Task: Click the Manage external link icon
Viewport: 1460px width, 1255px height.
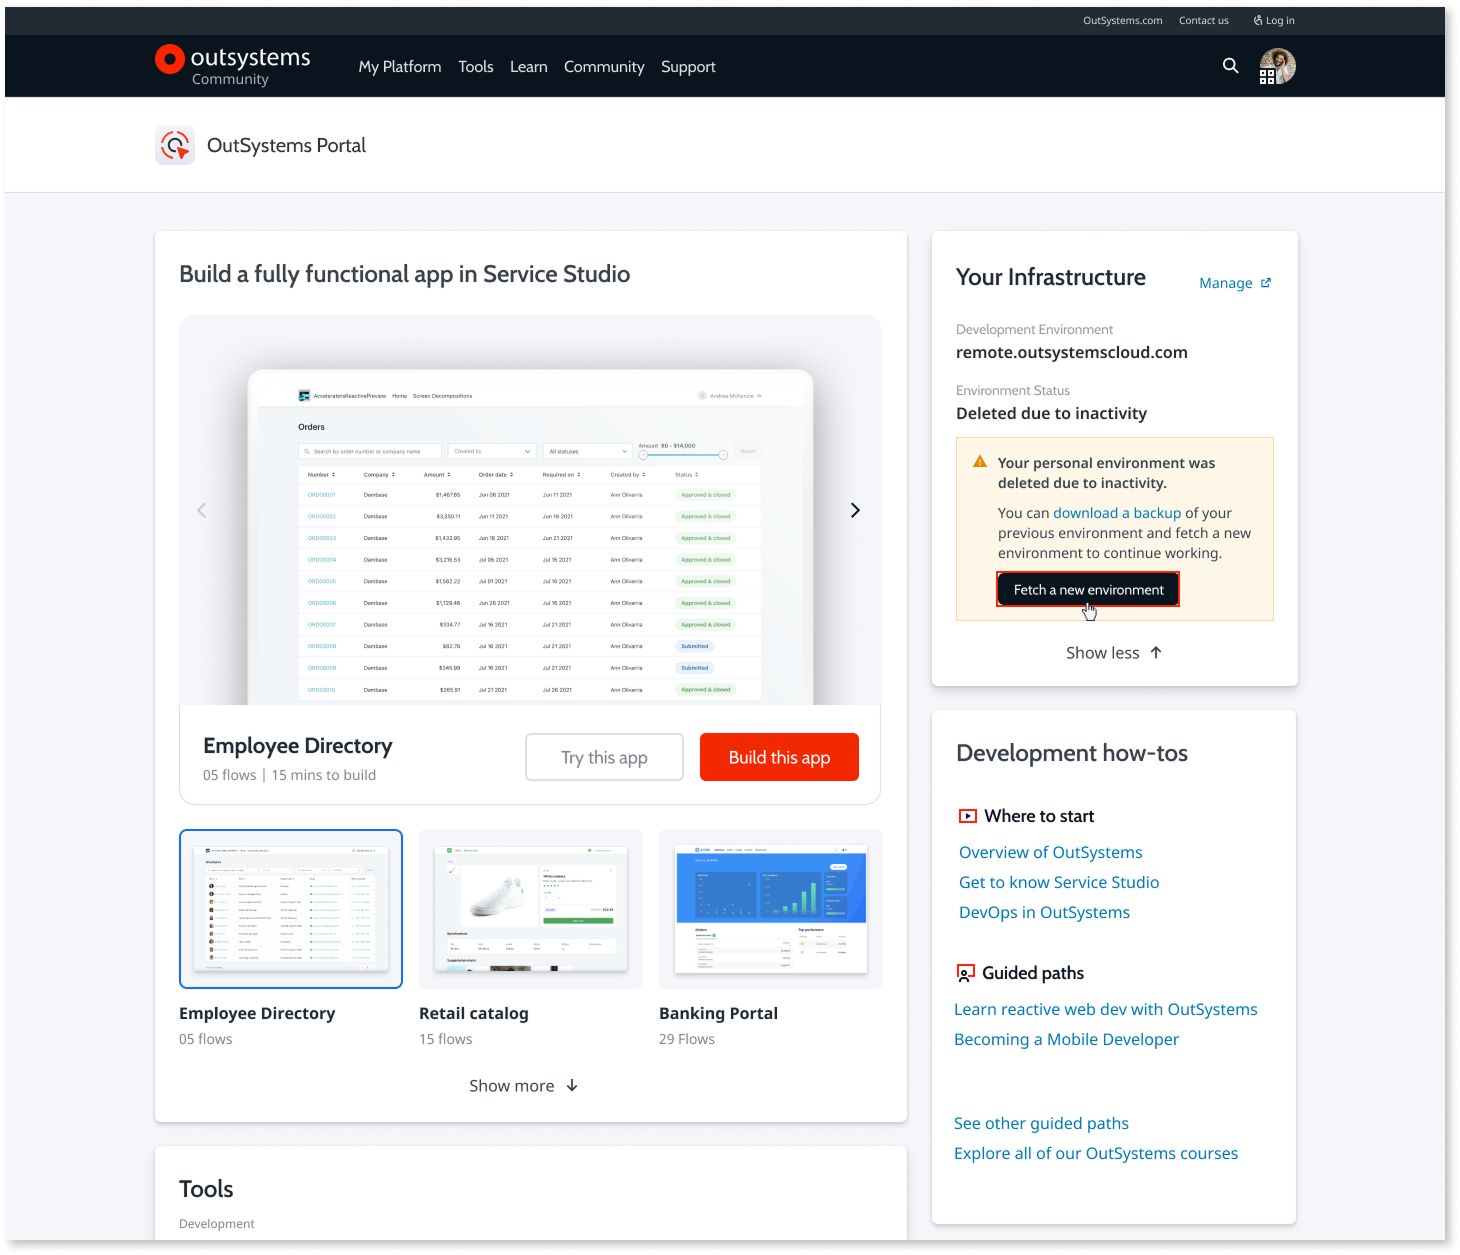Action: 1266,283
